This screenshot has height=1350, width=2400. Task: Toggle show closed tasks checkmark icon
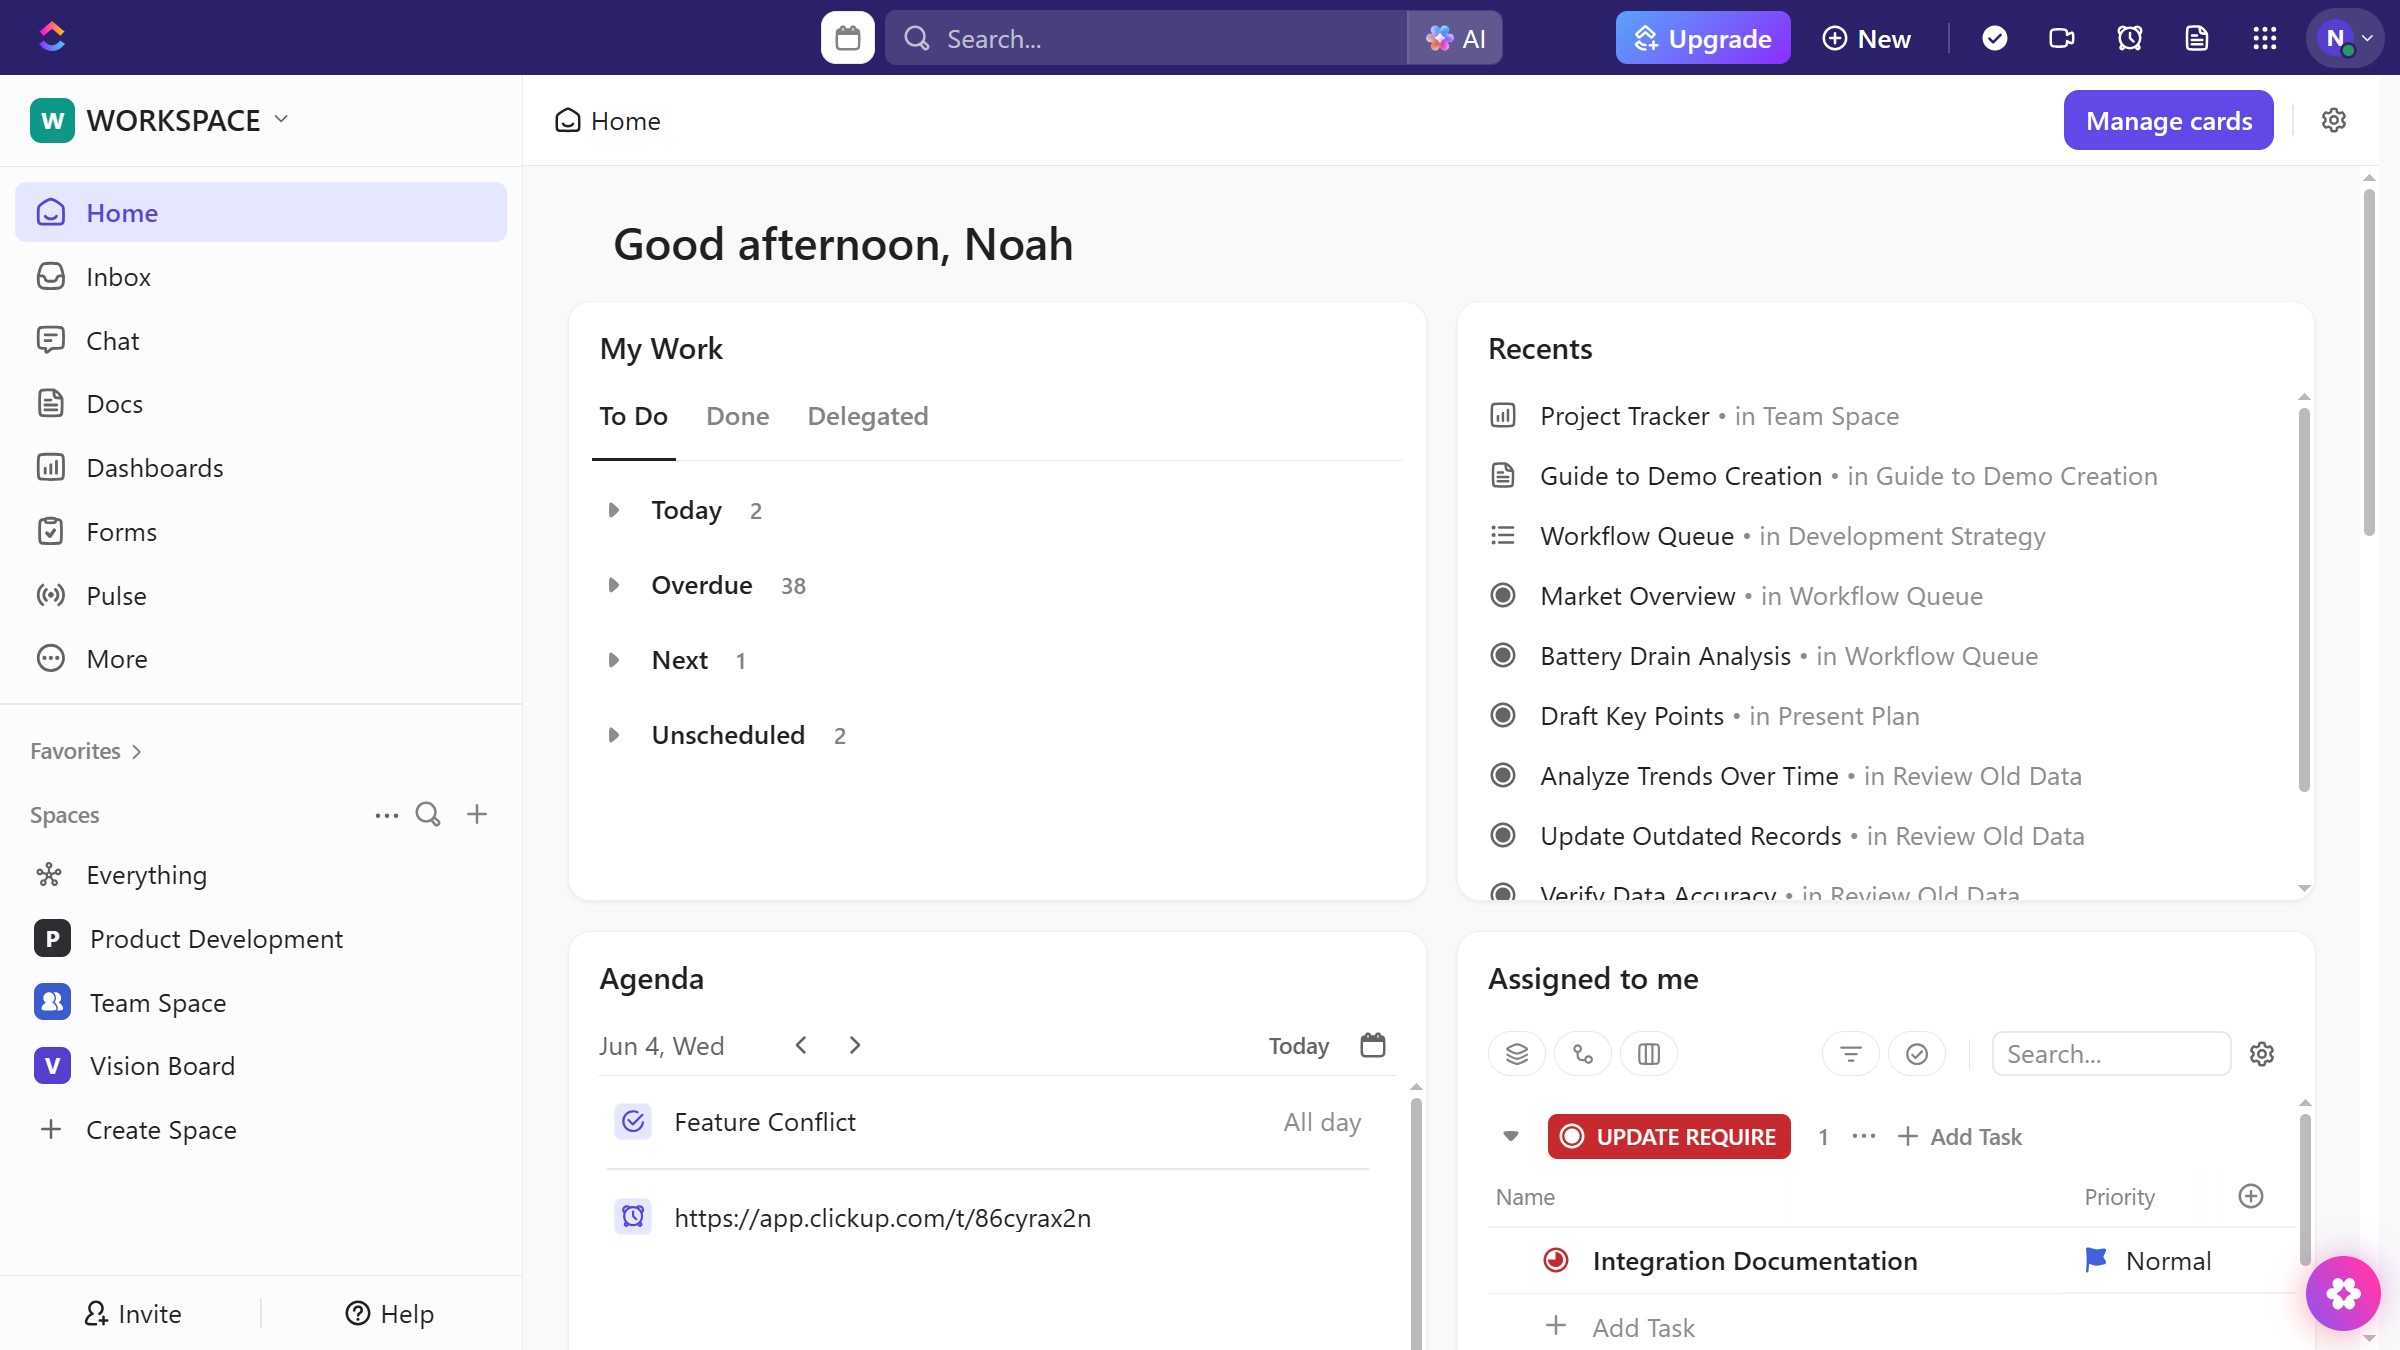tap(1916, 1054)
